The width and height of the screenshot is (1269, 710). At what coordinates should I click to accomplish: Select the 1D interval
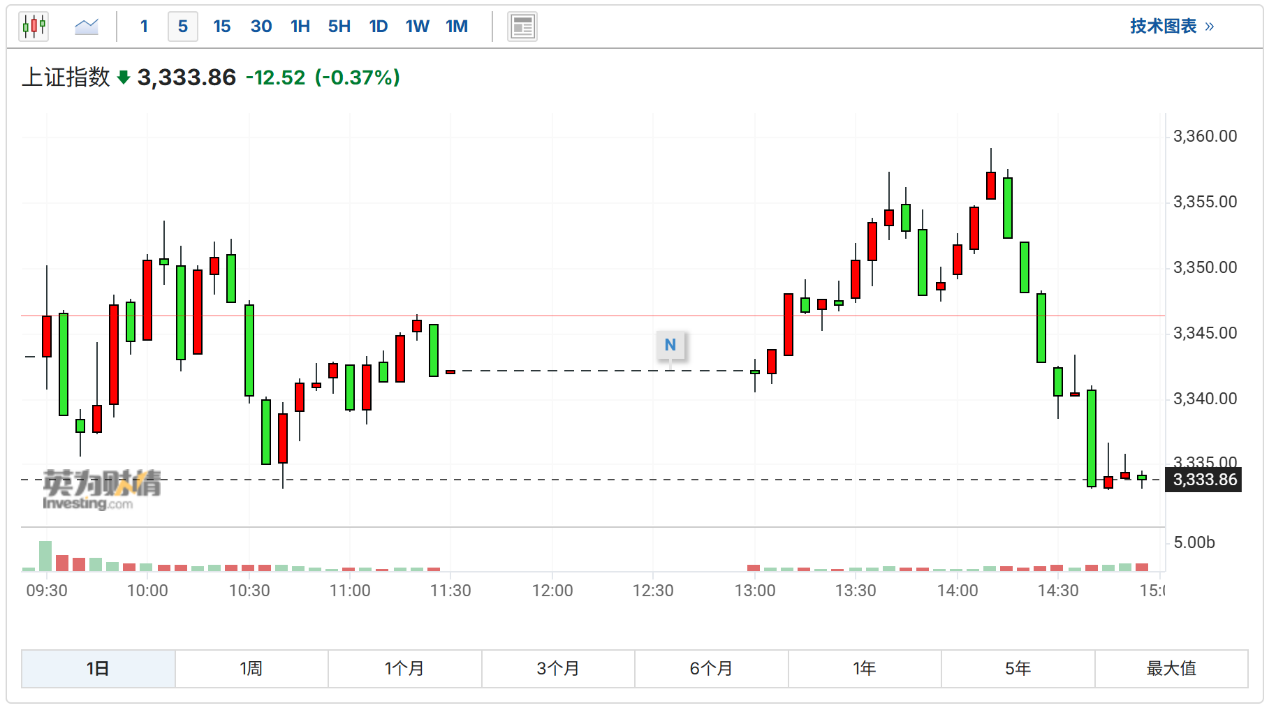[378, 27]
